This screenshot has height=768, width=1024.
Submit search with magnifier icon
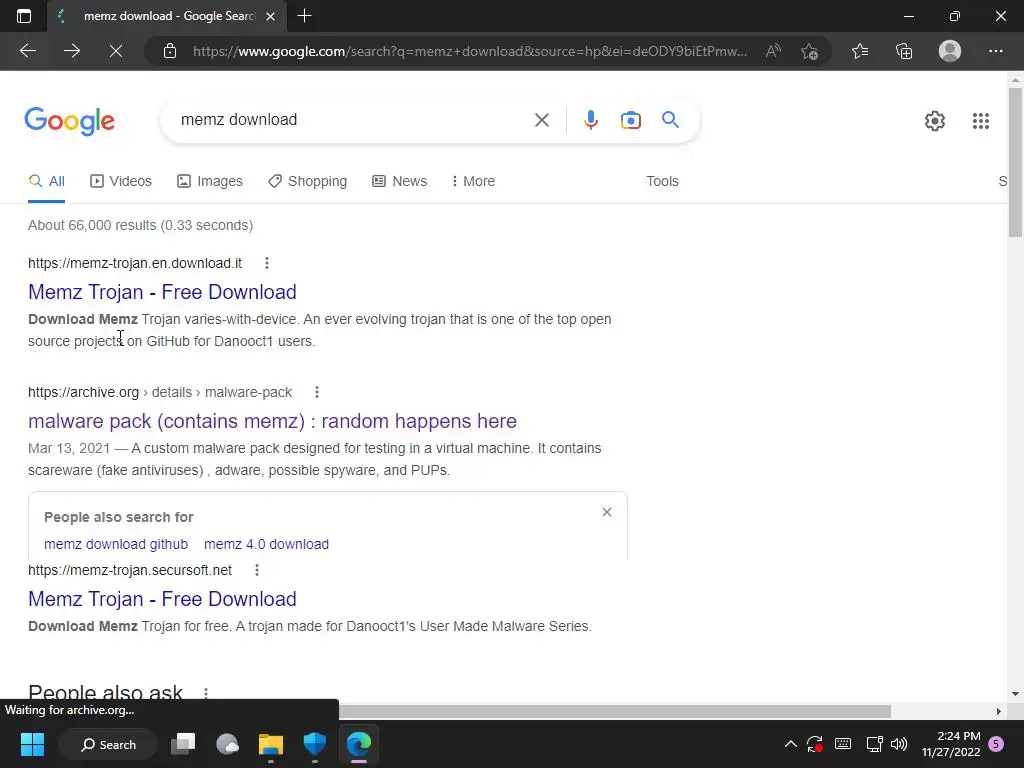click(x=670, y=120)
